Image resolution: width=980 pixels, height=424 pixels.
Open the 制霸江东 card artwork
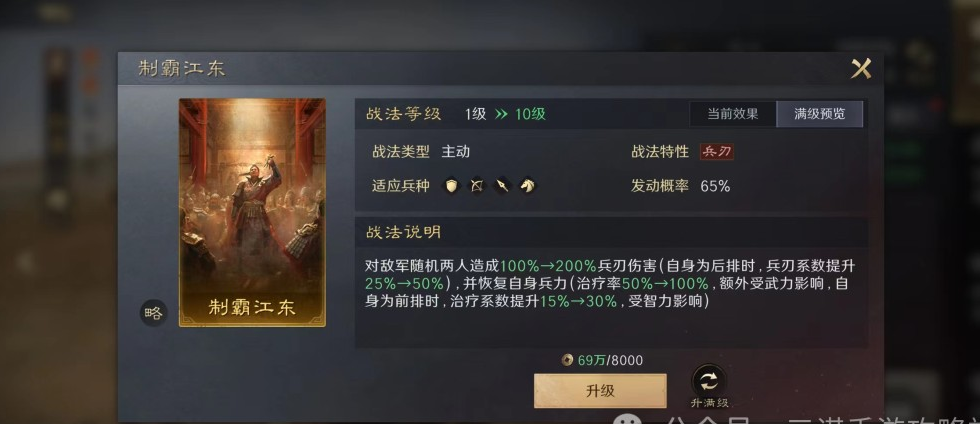tap(252, 213)
